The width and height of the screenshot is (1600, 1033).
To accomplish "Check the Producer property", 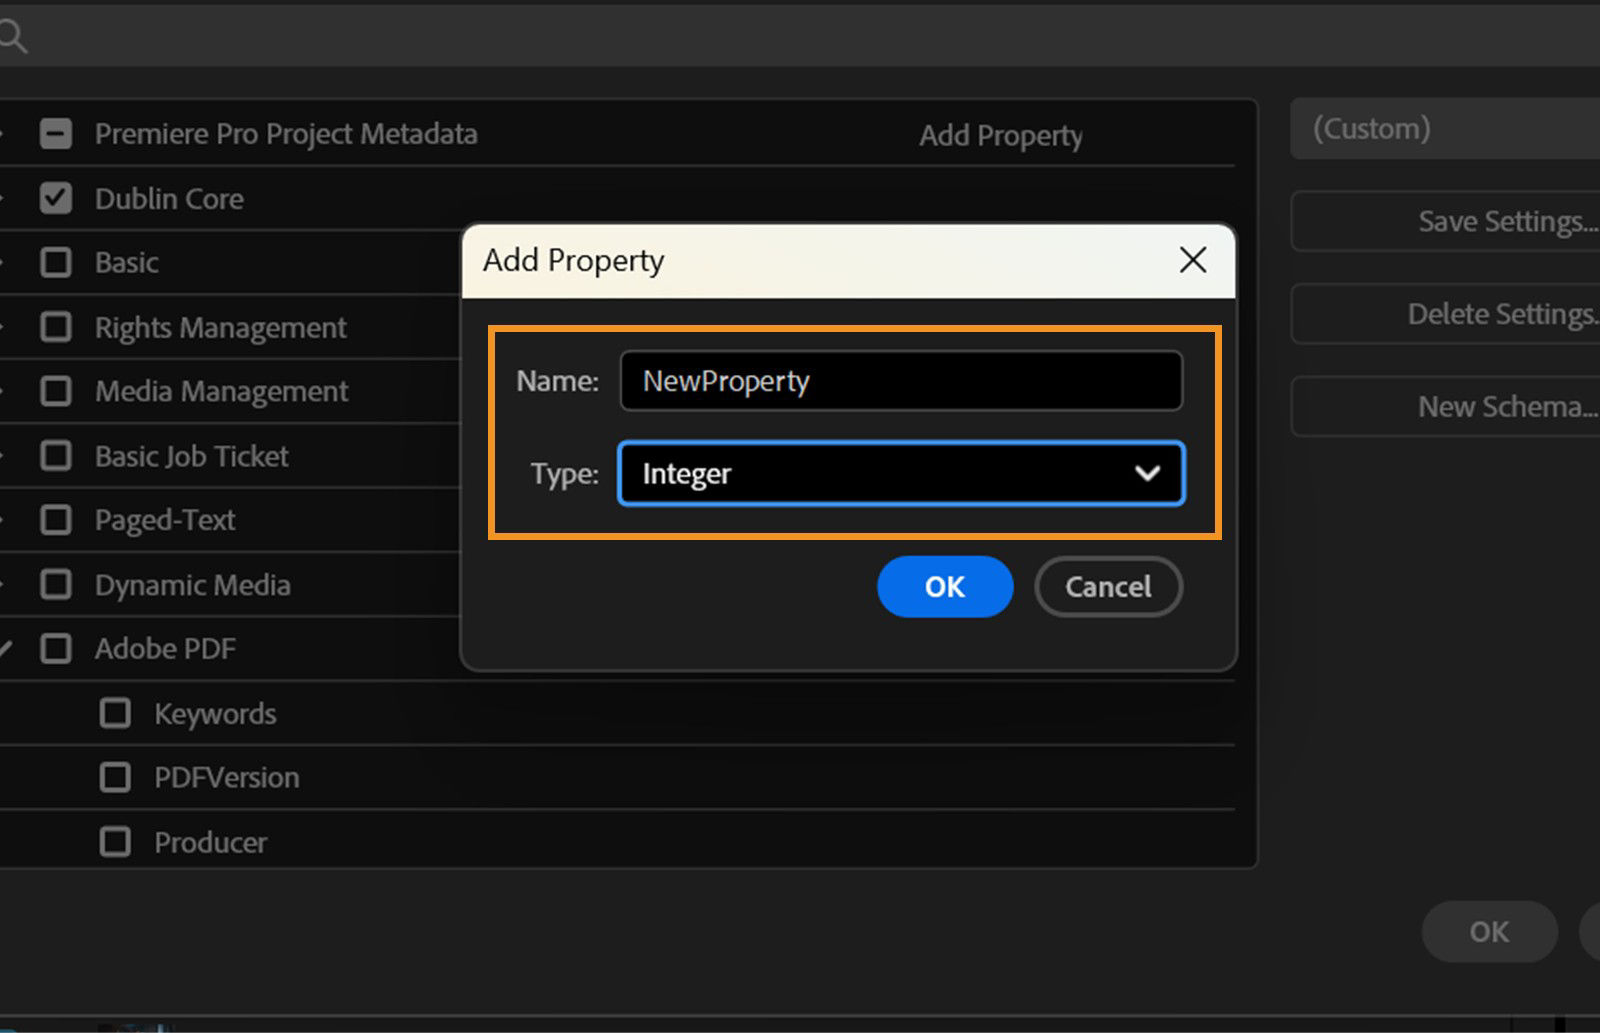I will [115, 841].
